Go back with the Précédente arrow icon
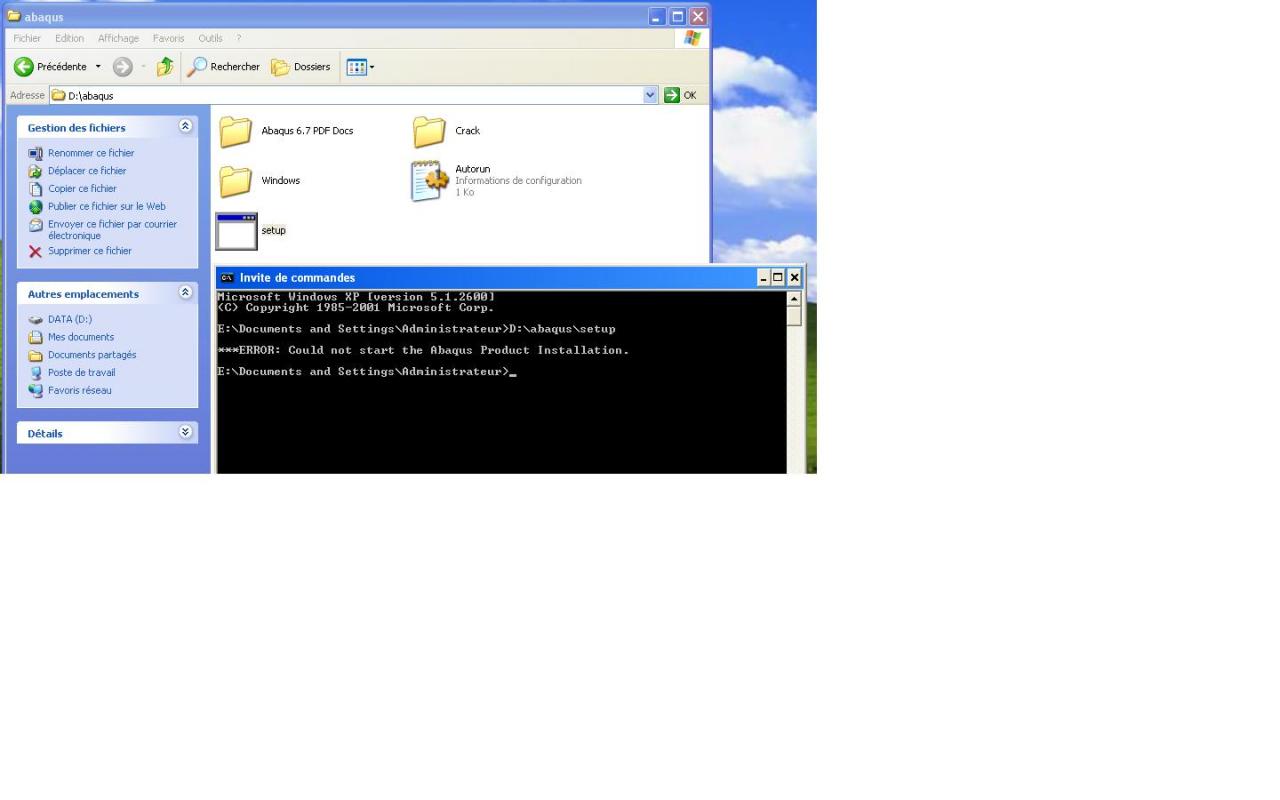Viewport: 1280px width, 800px height. point(23,67)
